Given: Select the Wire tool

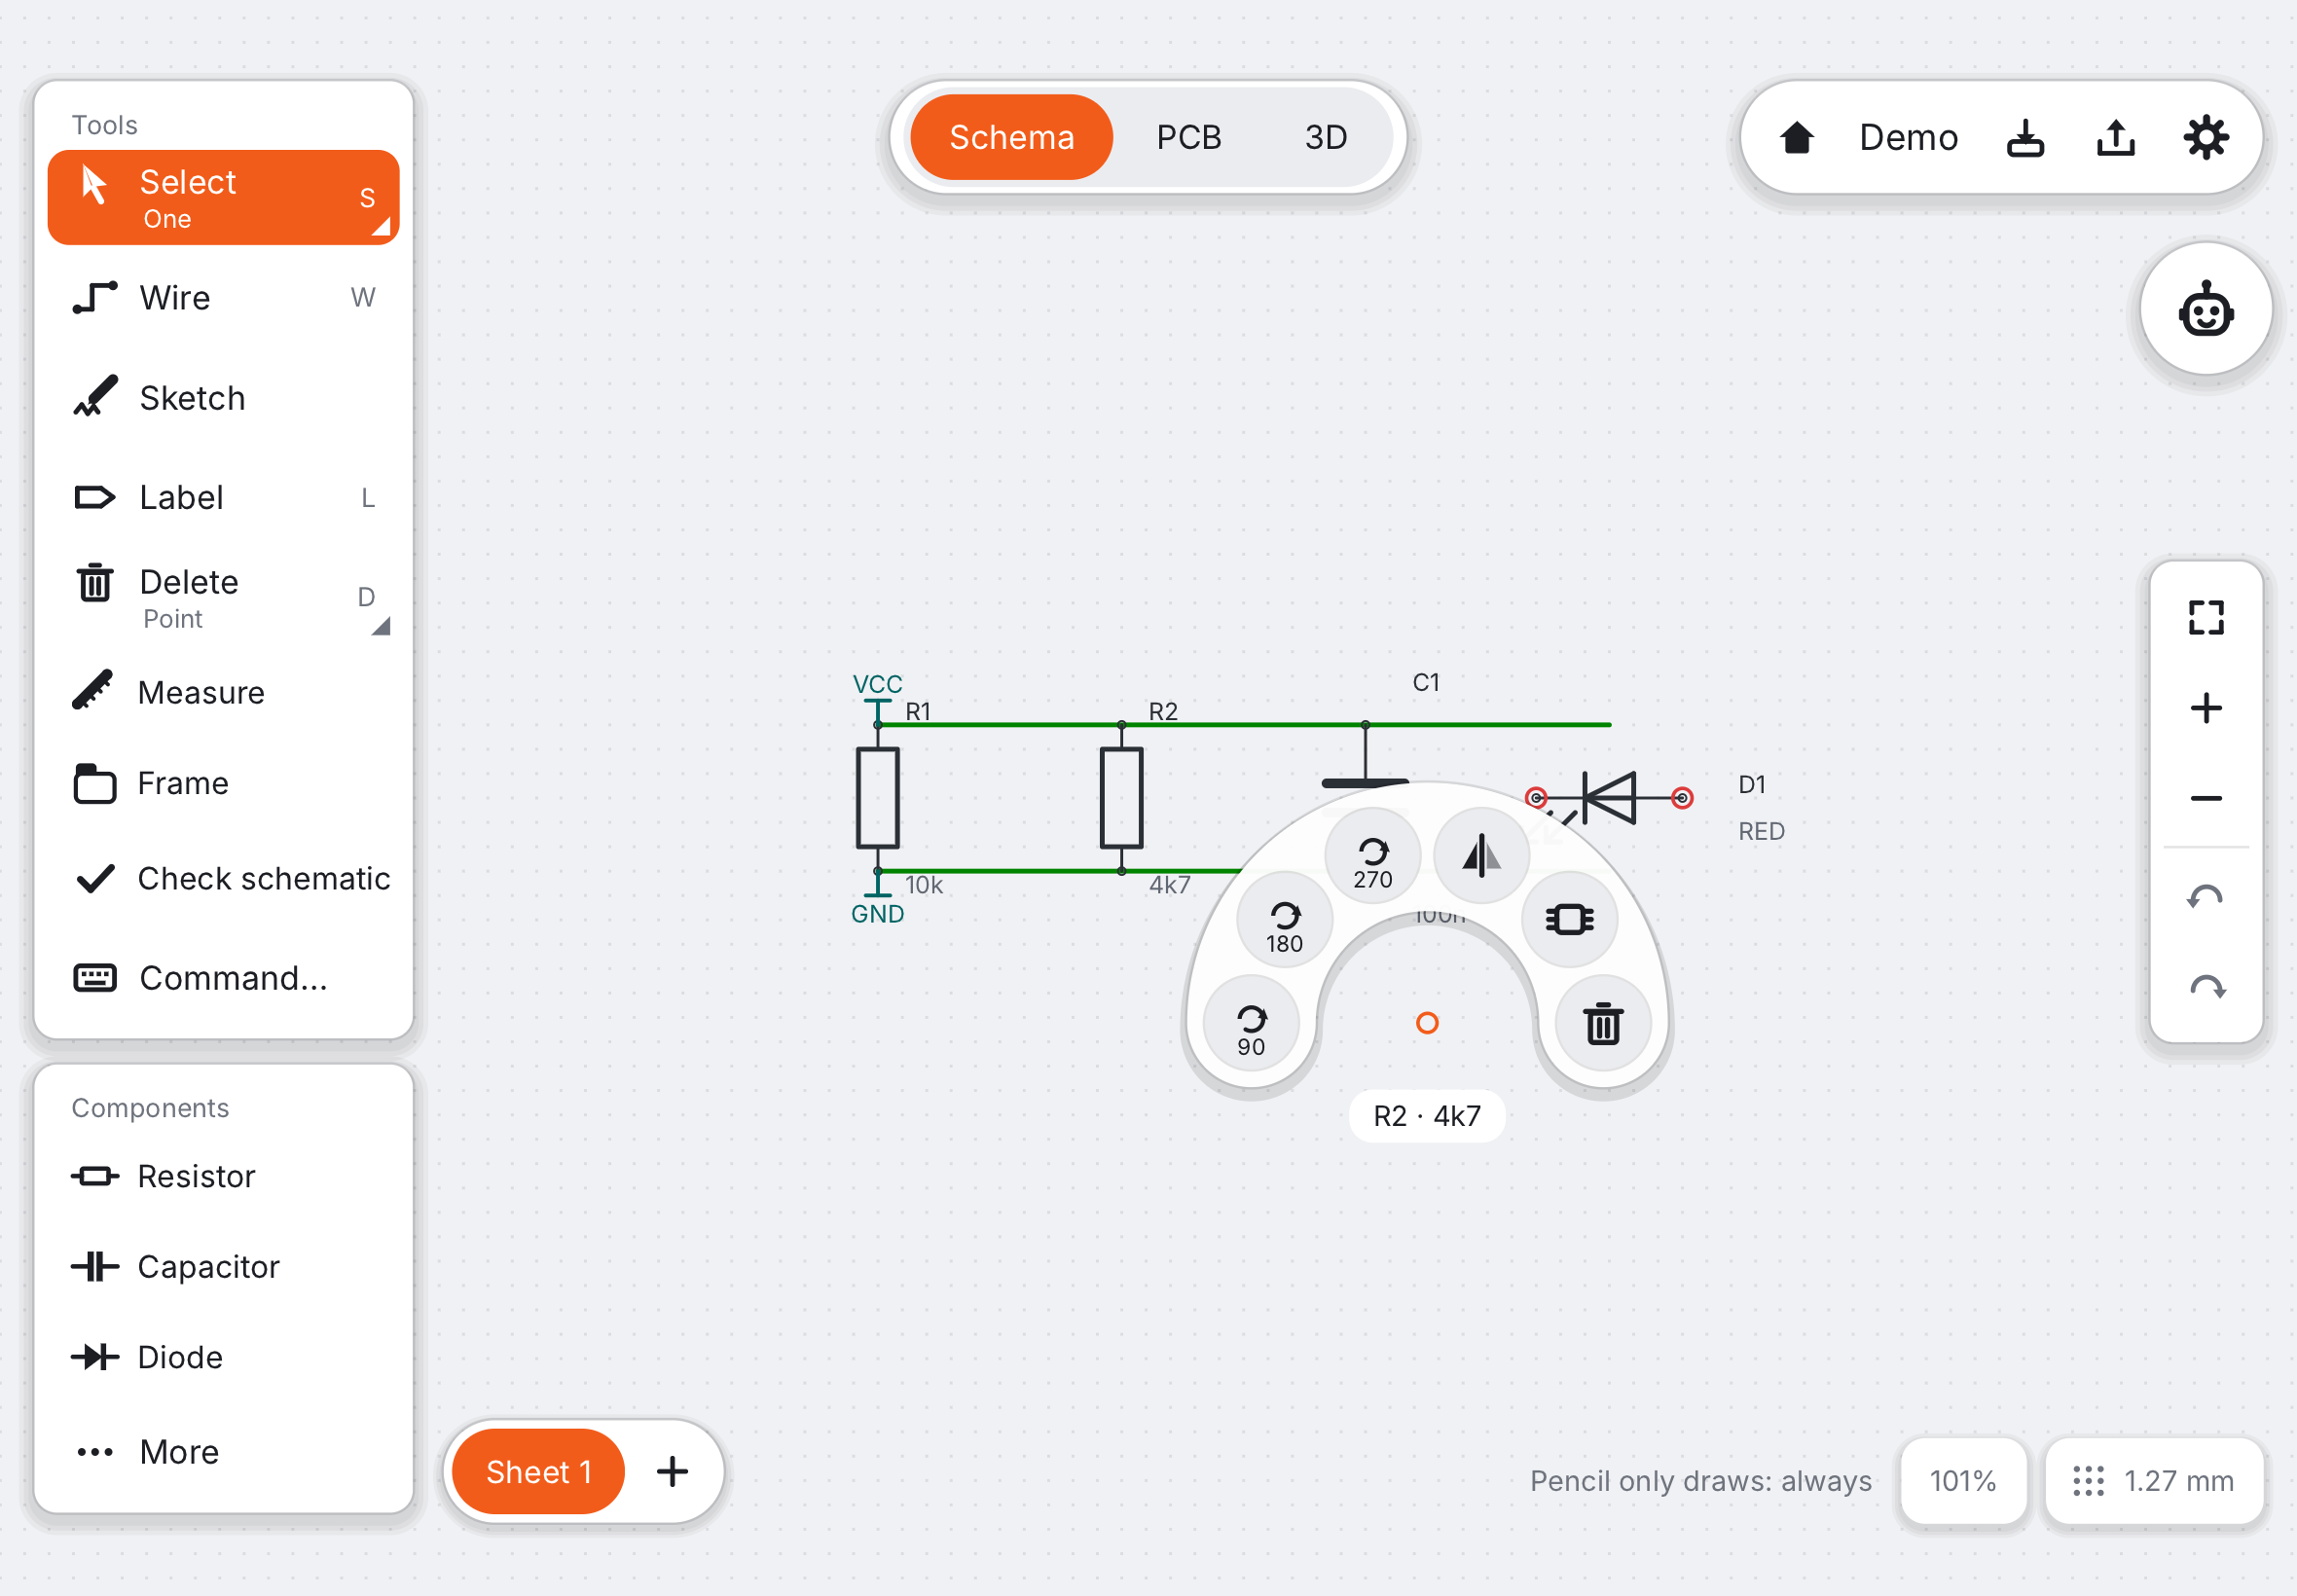Looking at the screenshot, I should coord(223,298).
